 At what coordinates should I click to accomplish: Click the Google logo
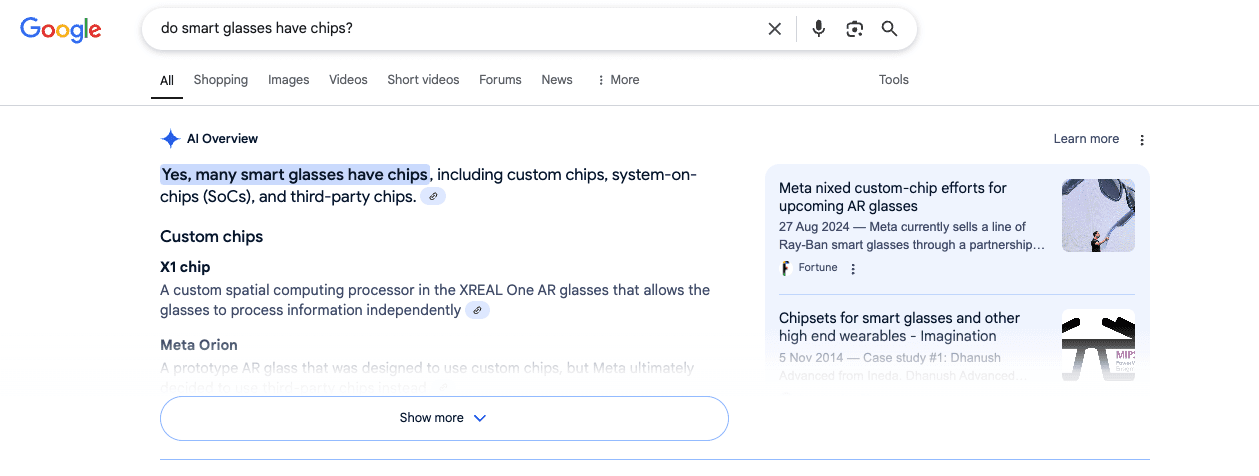pyautogui.click(x=61, y=29)
